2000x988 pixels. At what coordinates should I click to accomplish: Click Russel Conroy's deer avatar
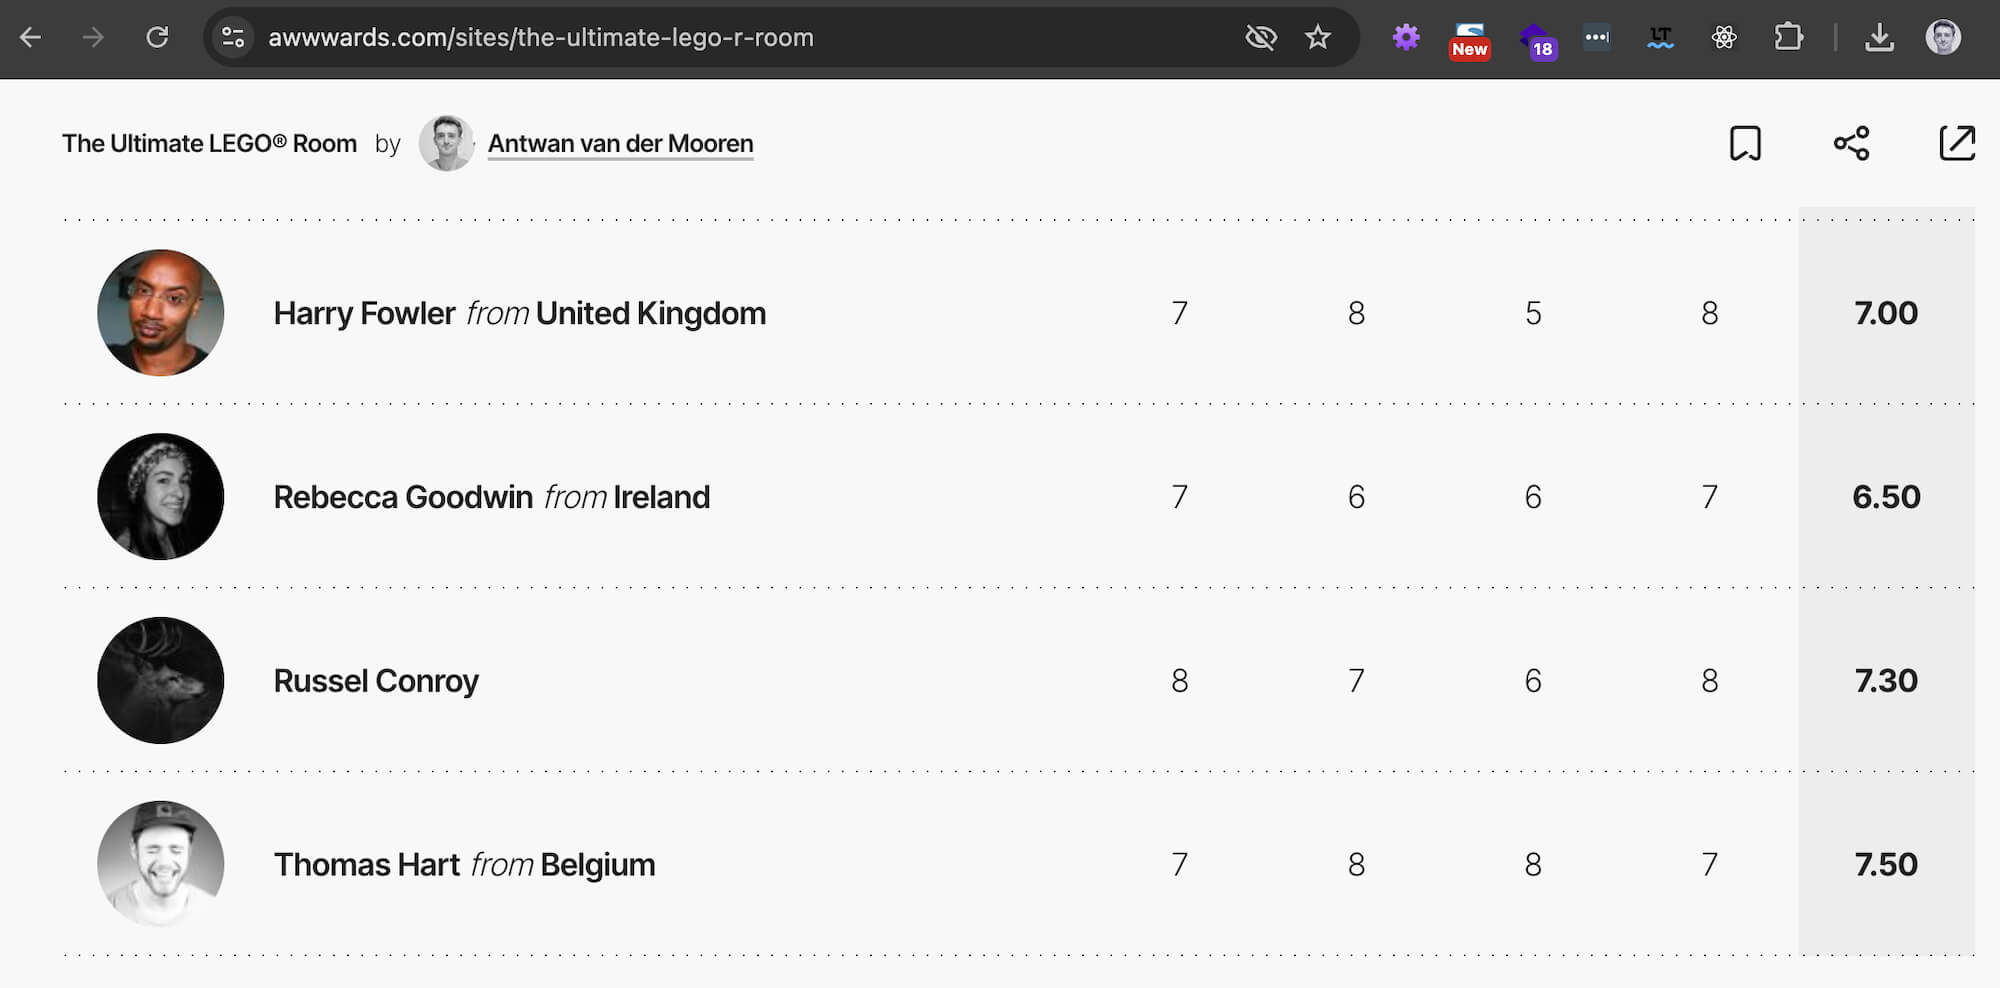coord(160,681)
